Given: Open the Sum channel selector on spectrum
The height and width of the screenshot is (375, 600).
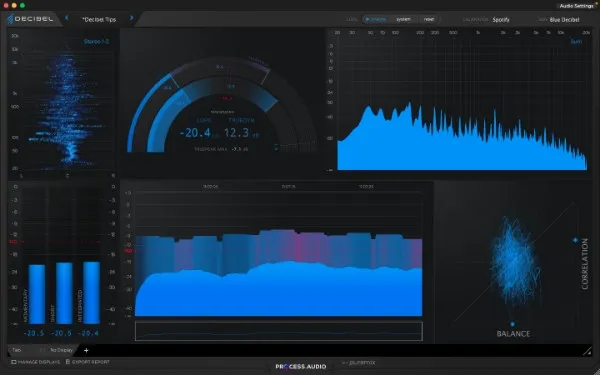Looking at the screenshot, I should (x=576, y=41).
